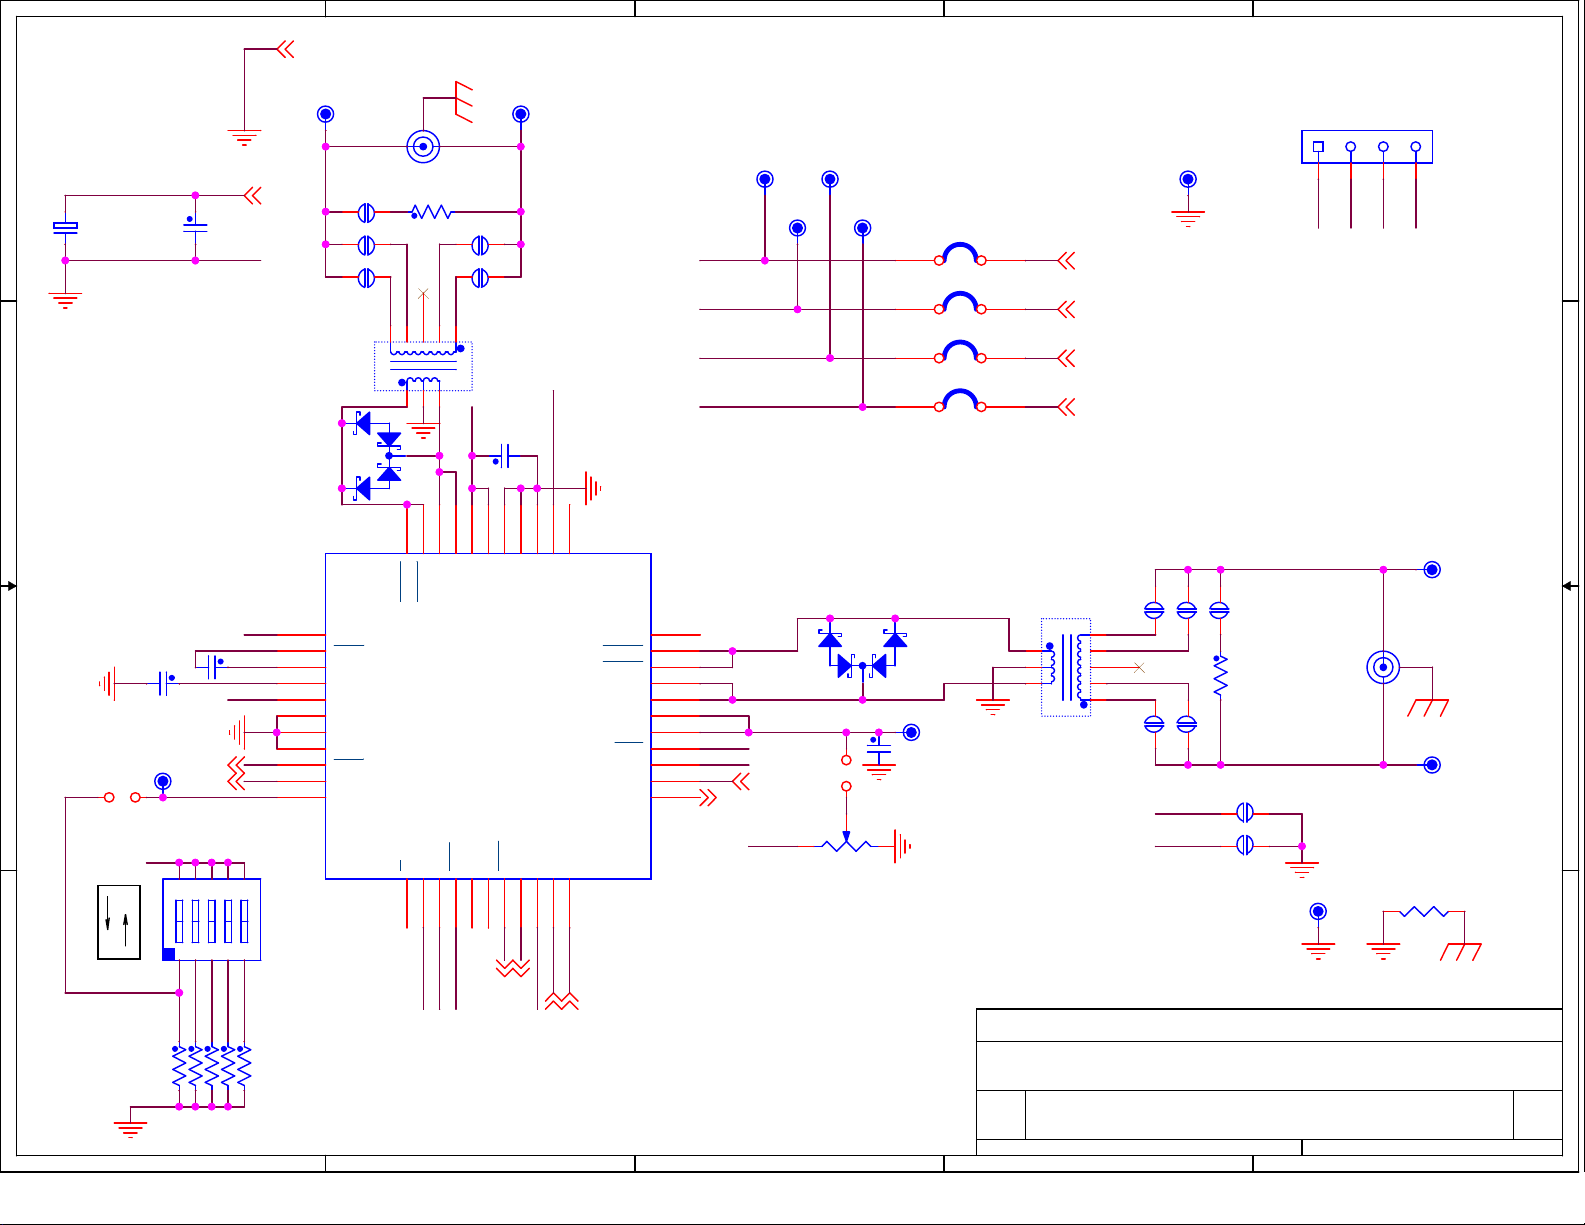The width and height of the screenshot is (1585, 1225).
Task: Click the test point at lower-right output line end
Action: (1432, 765)
